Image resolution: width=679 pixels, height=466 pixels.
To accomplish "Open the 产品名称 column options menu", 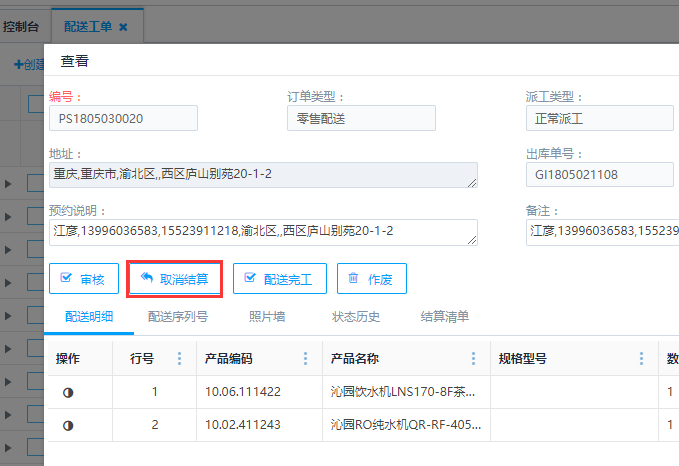I will (x=474, y=359).
